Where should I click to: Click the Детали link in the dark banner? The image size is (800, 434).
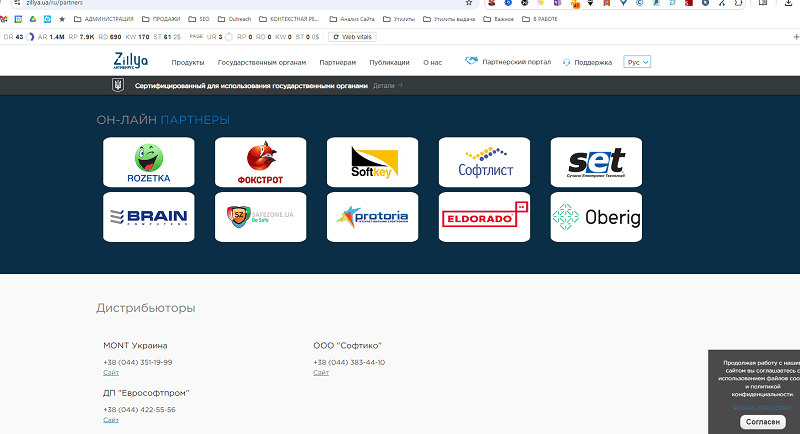coord(384,86)
